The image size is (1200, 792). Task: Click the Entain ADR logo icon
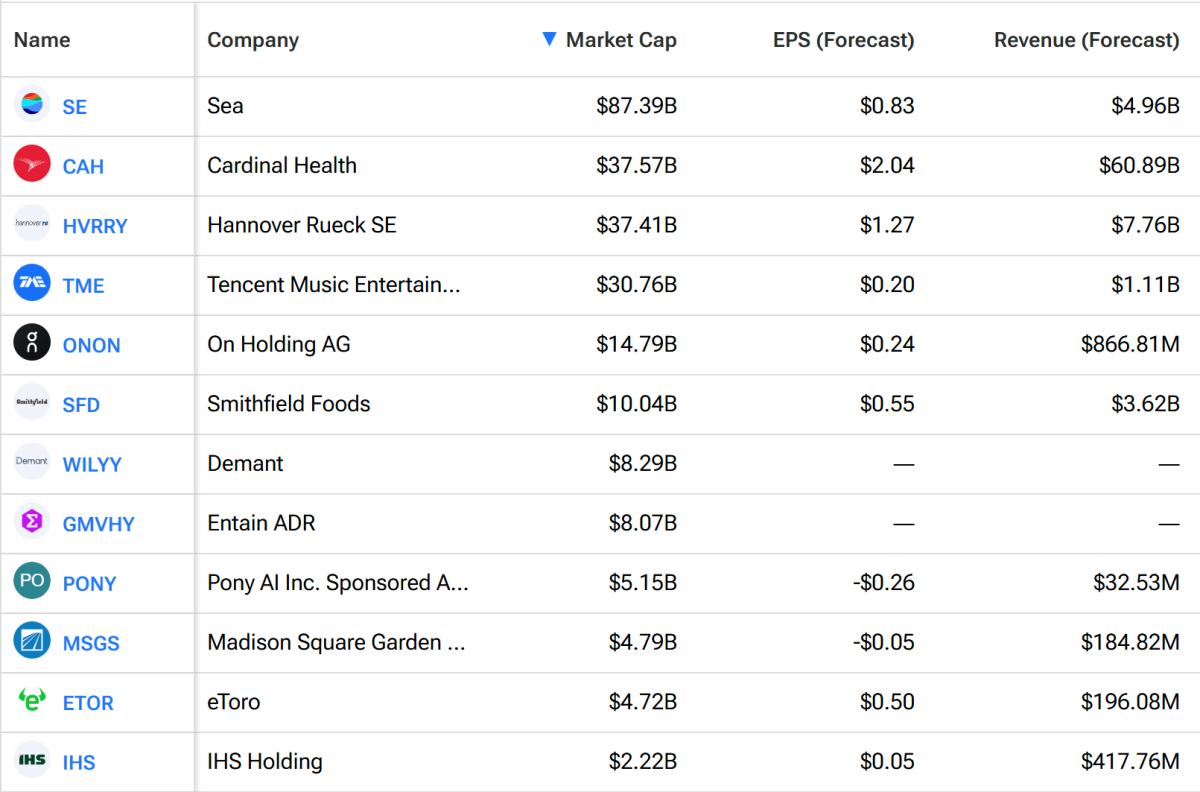(x=31, y=523)
